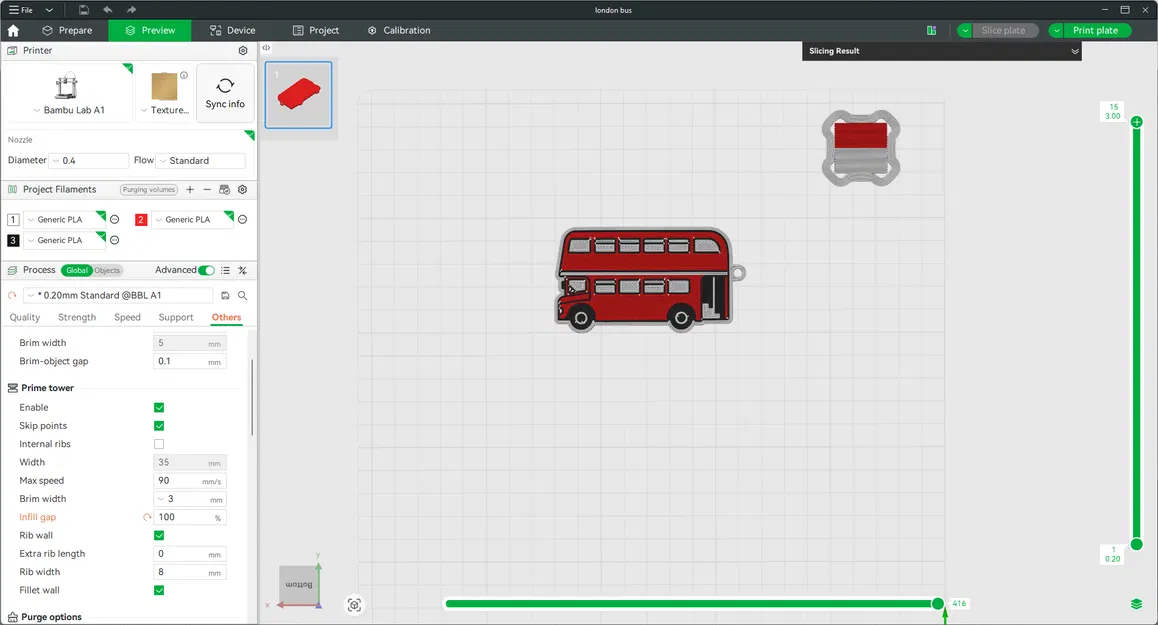The width and height of the screenshot is (1158, 625).
Task: Click the Brim-object gap input field
Action: (x=189, y=361)
